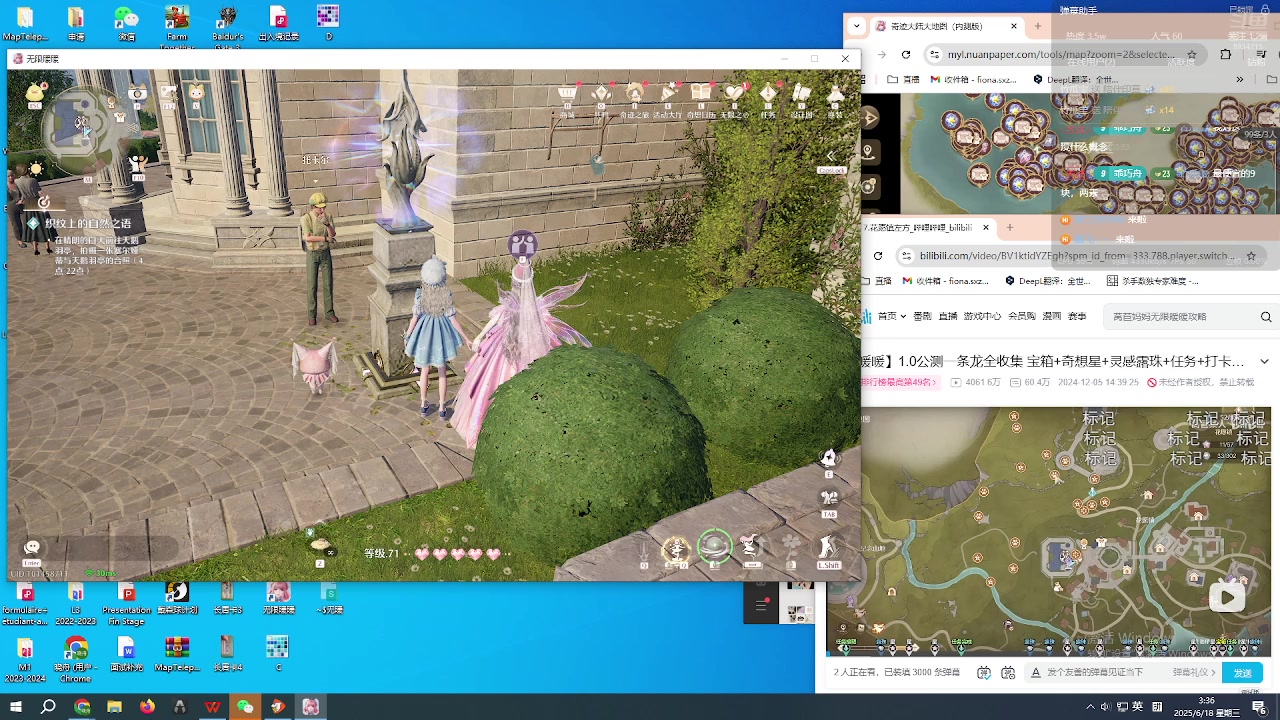Open the 换装 wardrobe dress icon
This screenshot has width=1280, height=720.
[x=835, y=96]
